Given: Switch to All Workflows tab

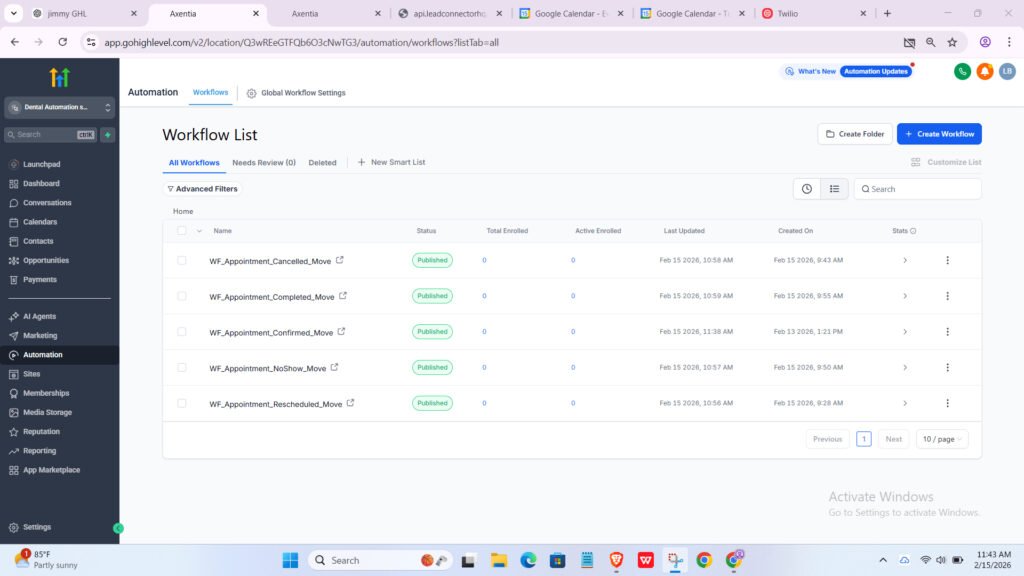Looking at the screenshot, I should [194, 163].
